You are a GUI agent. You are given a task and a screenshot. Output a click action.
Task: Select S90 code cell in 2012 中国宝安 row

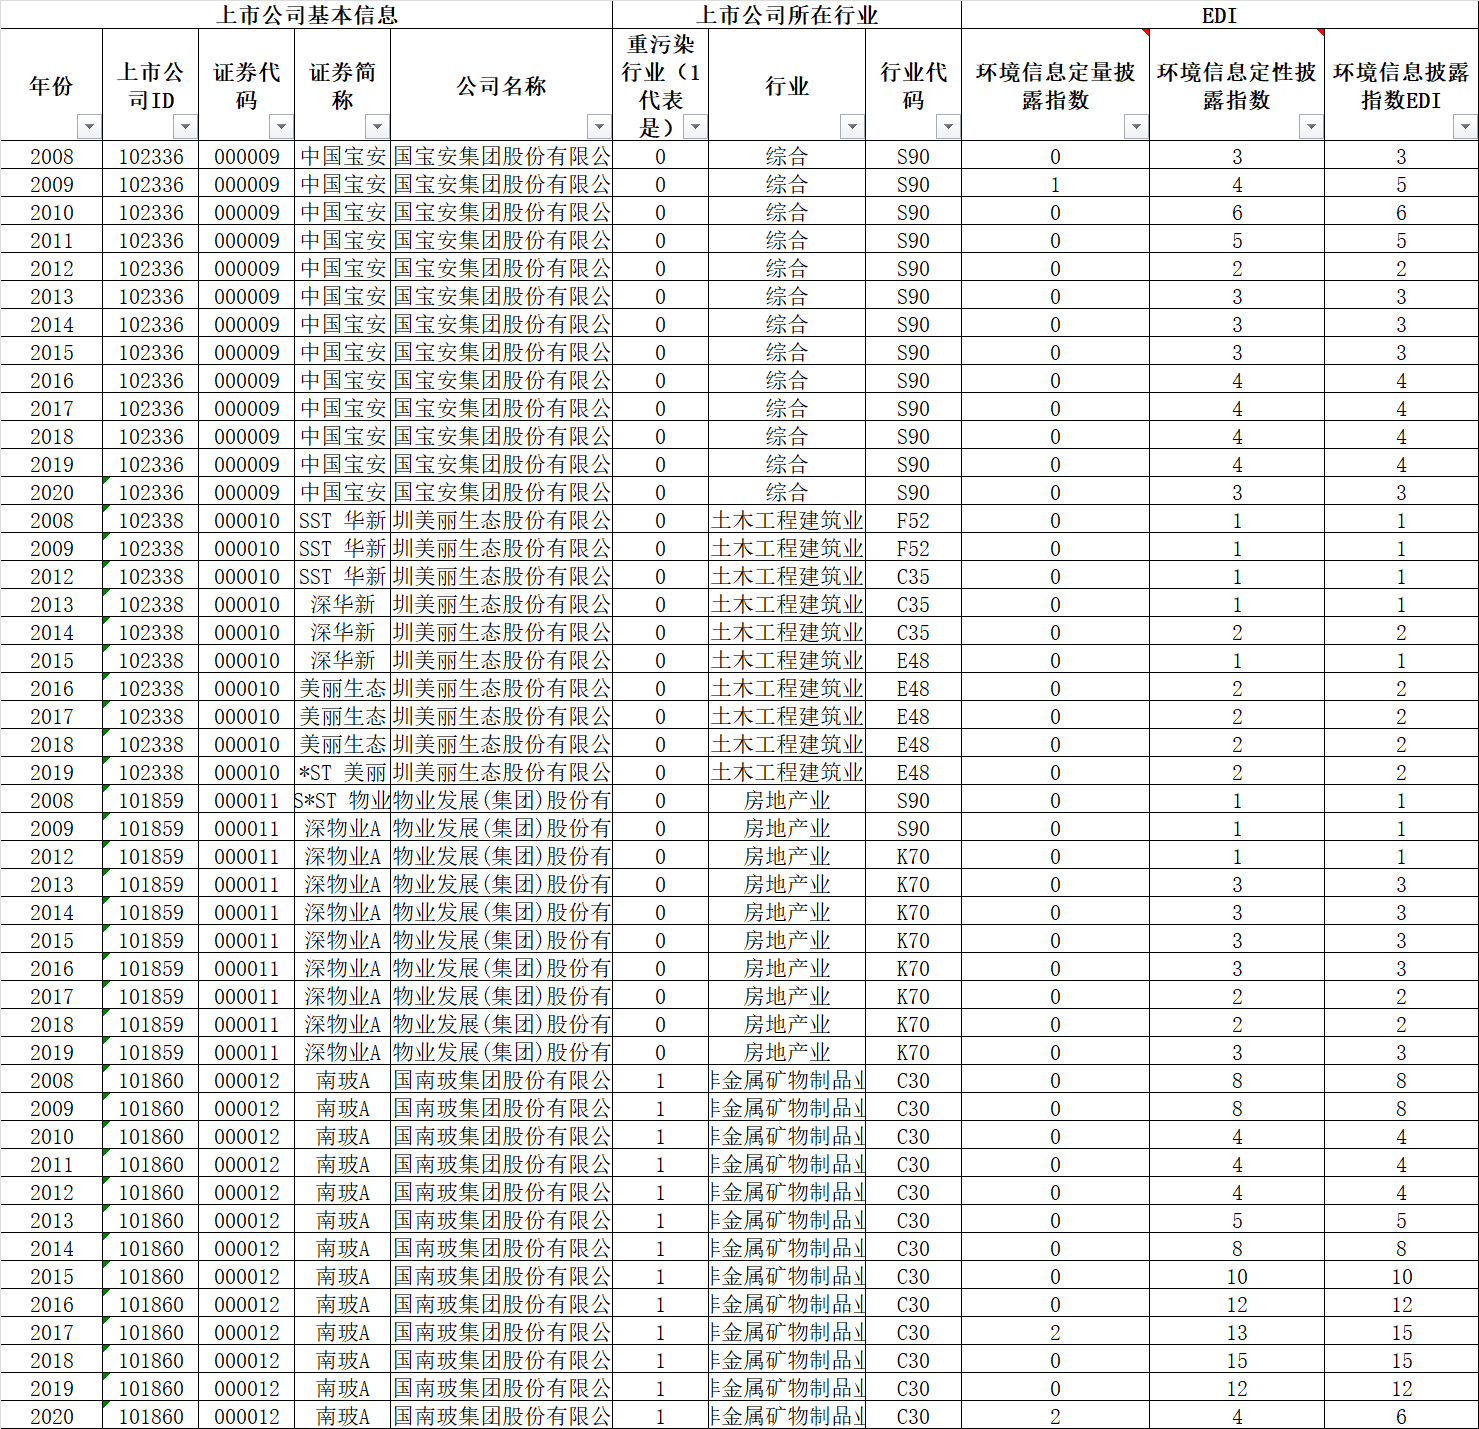(913, 269)
